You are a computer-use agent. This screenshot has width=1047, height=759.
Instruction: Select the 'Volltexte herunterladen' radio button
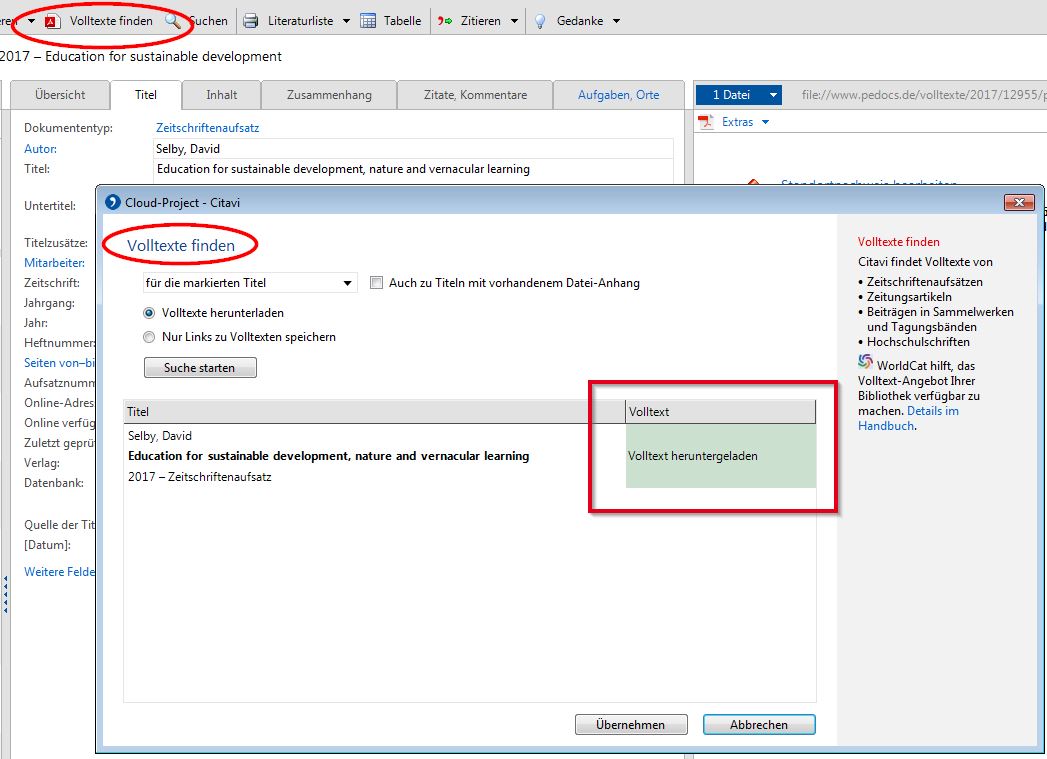coord(149,313)
